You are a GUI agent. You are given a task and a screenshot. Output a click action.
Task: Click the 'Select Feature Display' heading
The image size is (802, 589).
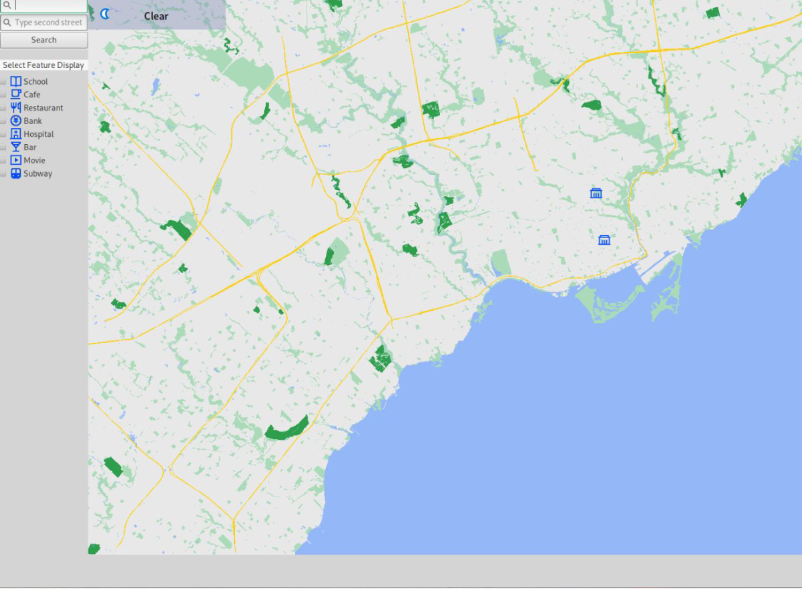(43, 65)
